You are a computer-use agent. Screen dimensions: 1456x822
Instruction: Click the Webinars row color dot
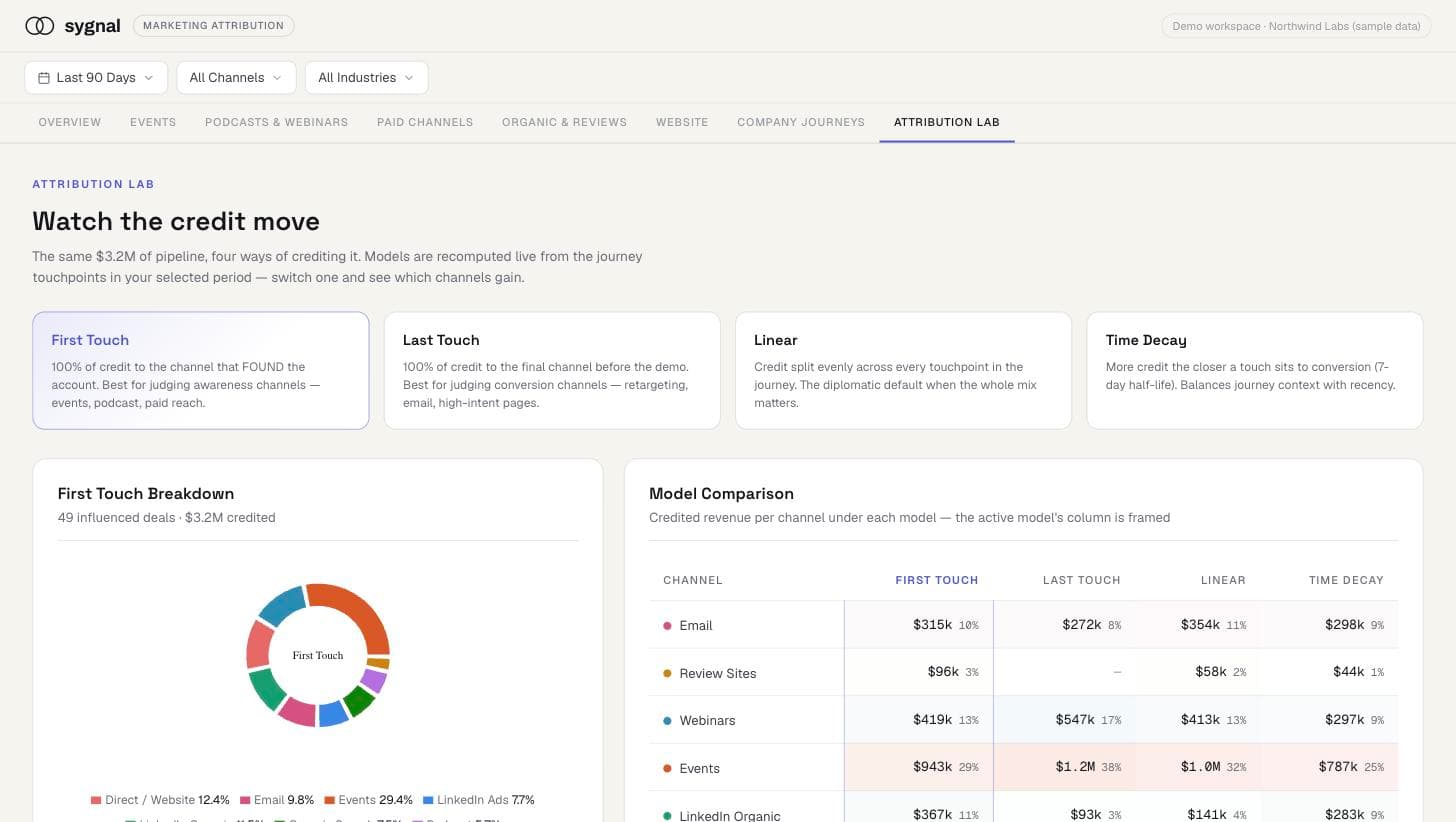click(667, 721)
